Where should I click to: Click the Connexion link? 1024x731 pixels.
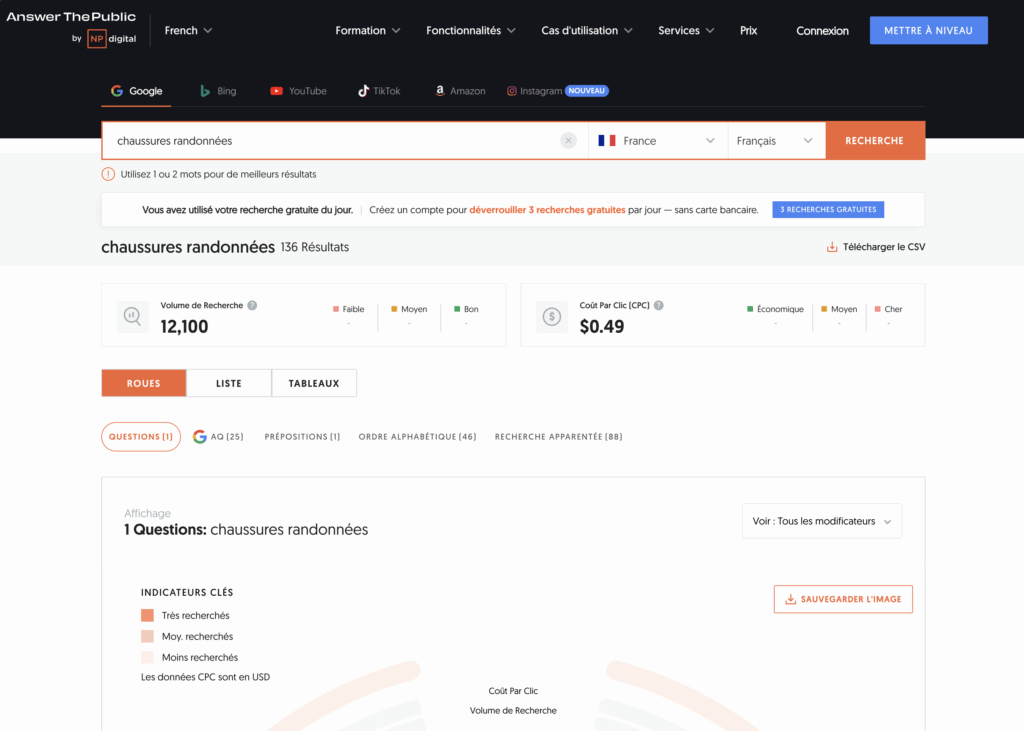822,31
